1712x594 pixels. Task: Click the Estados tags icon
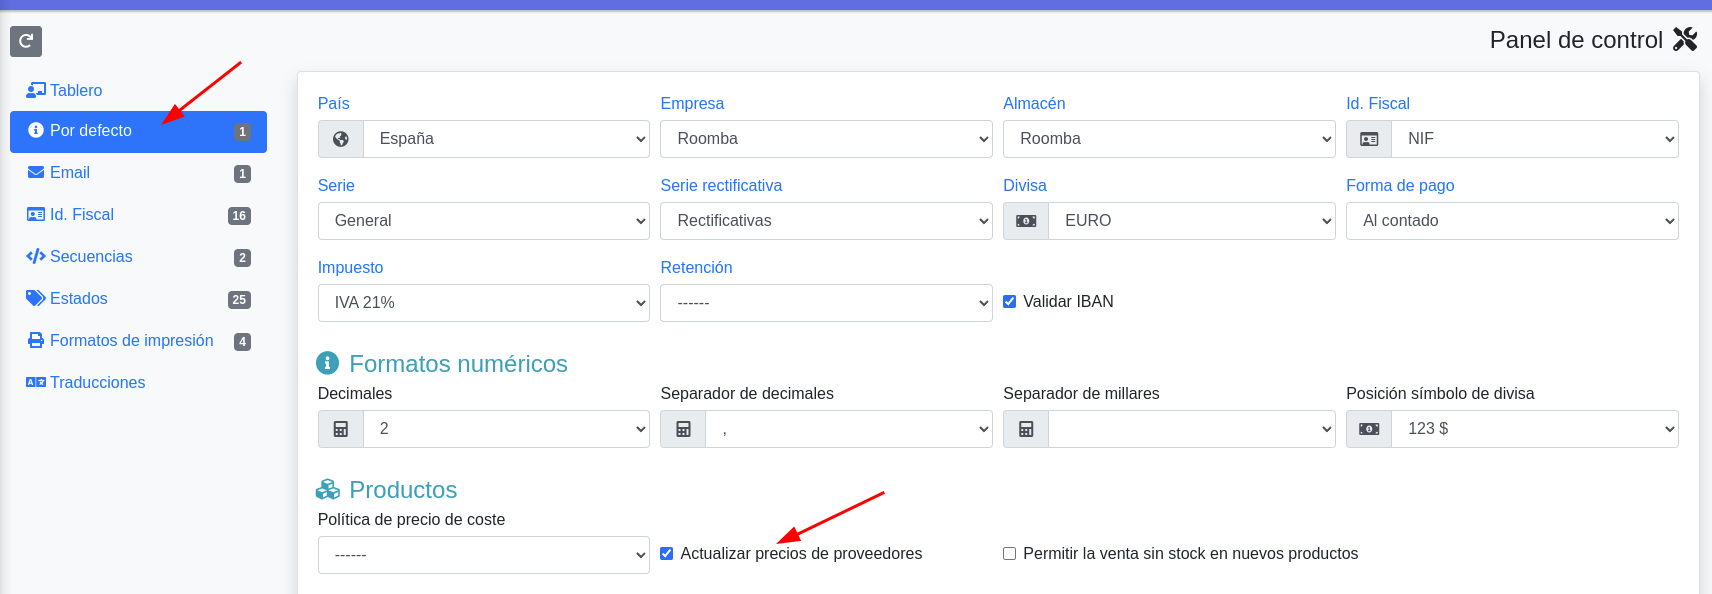click(36, 298)
